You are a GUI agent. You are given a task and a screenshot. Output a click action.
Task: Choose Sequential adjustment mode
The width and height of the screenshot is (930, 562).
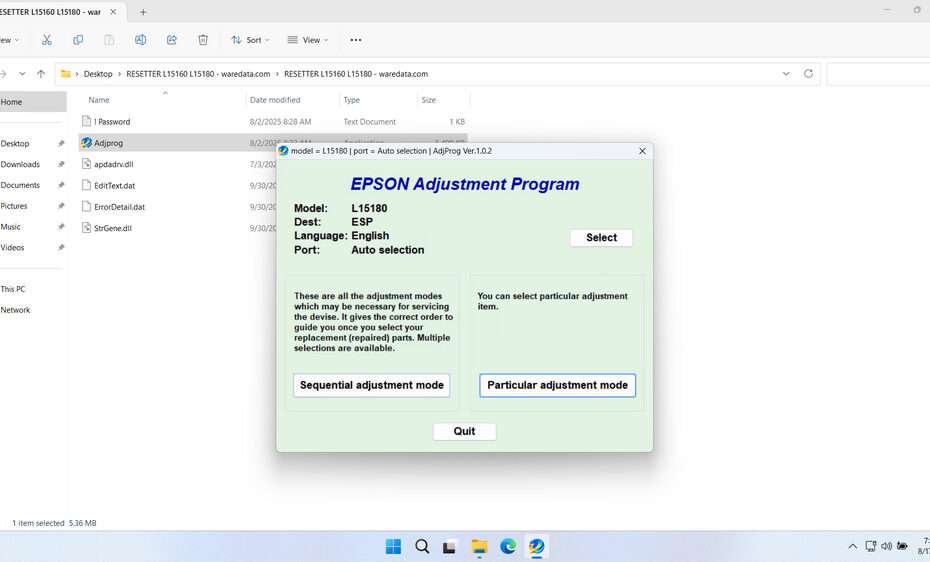click(x=371, y=385)
